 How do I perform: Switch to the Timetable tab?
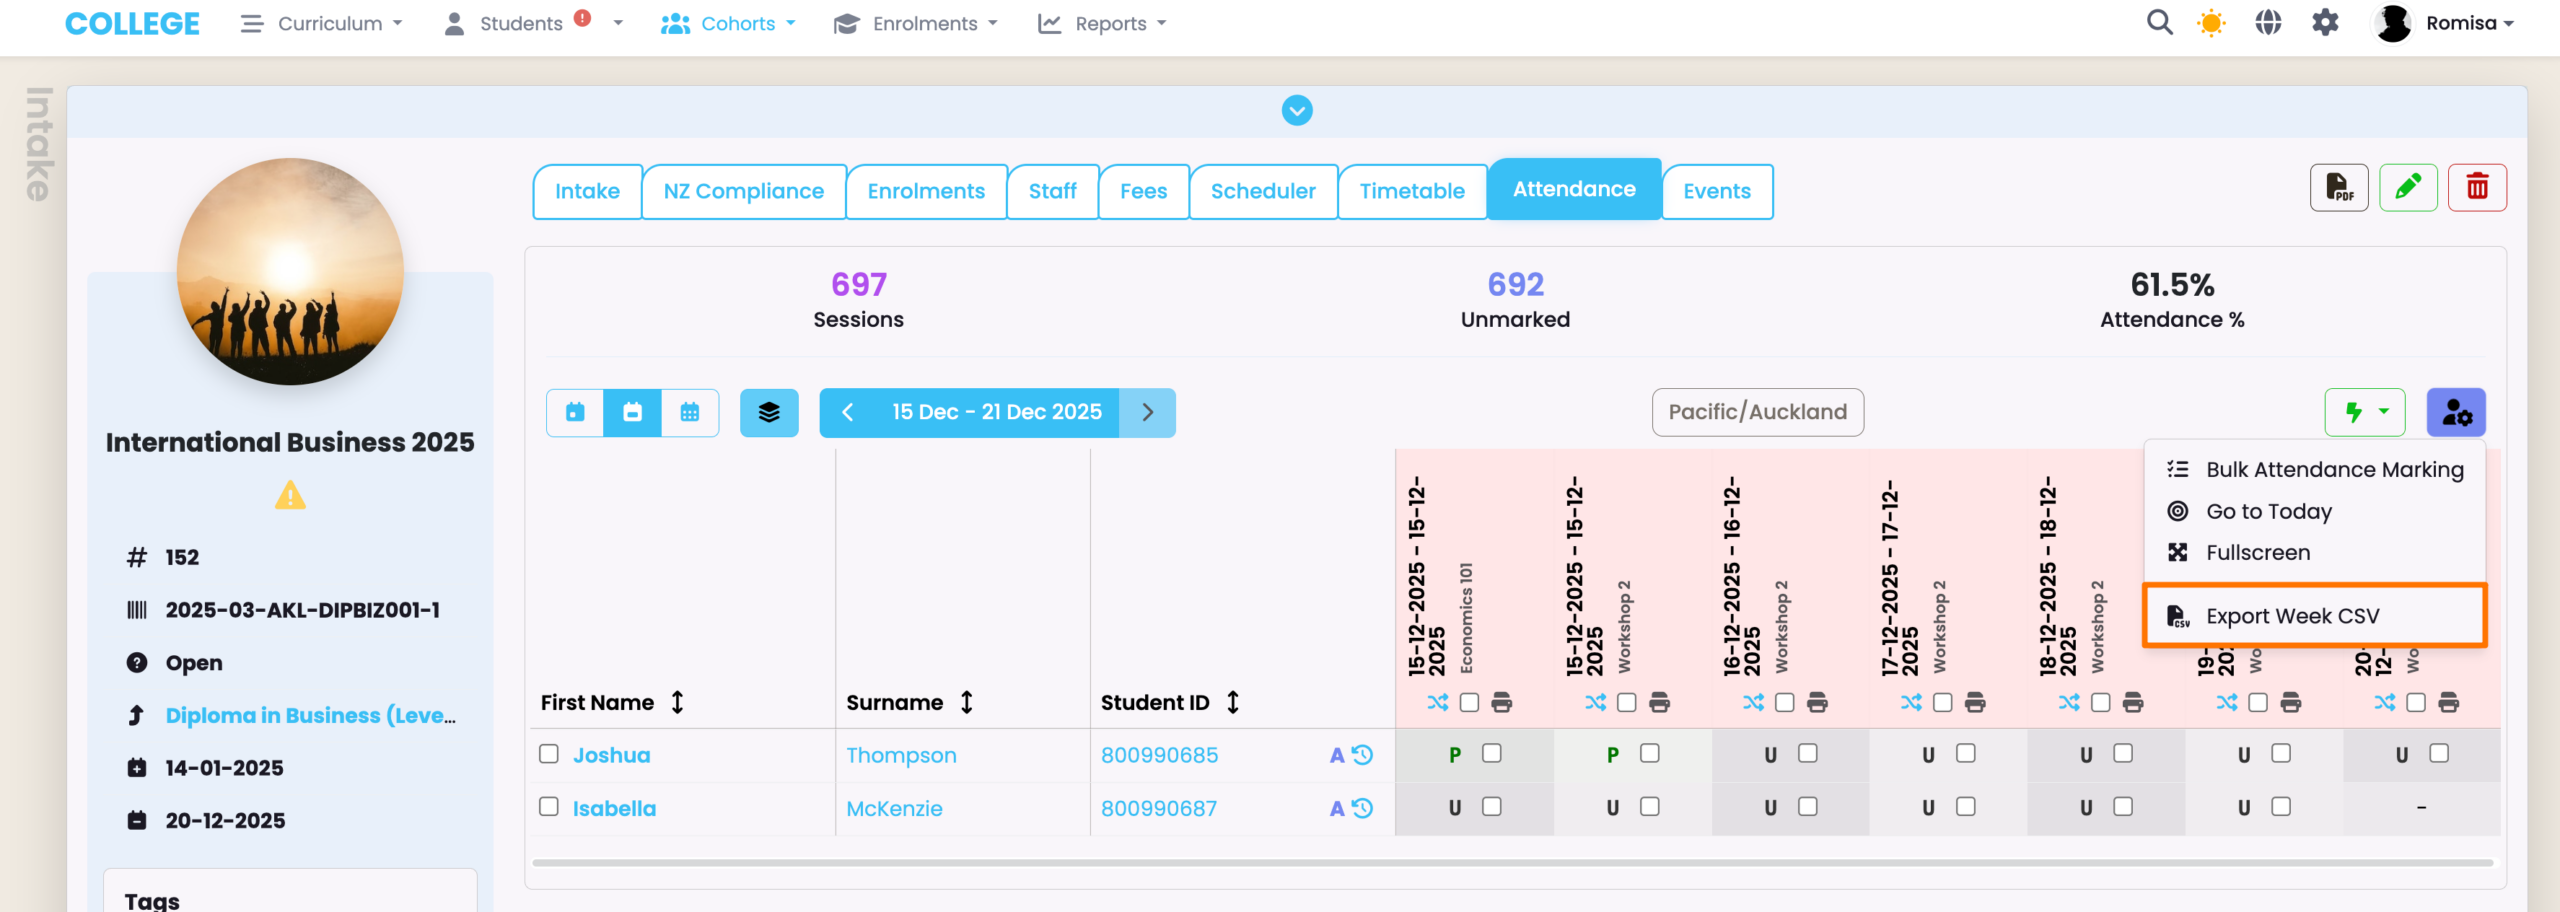pos(1411,191)
